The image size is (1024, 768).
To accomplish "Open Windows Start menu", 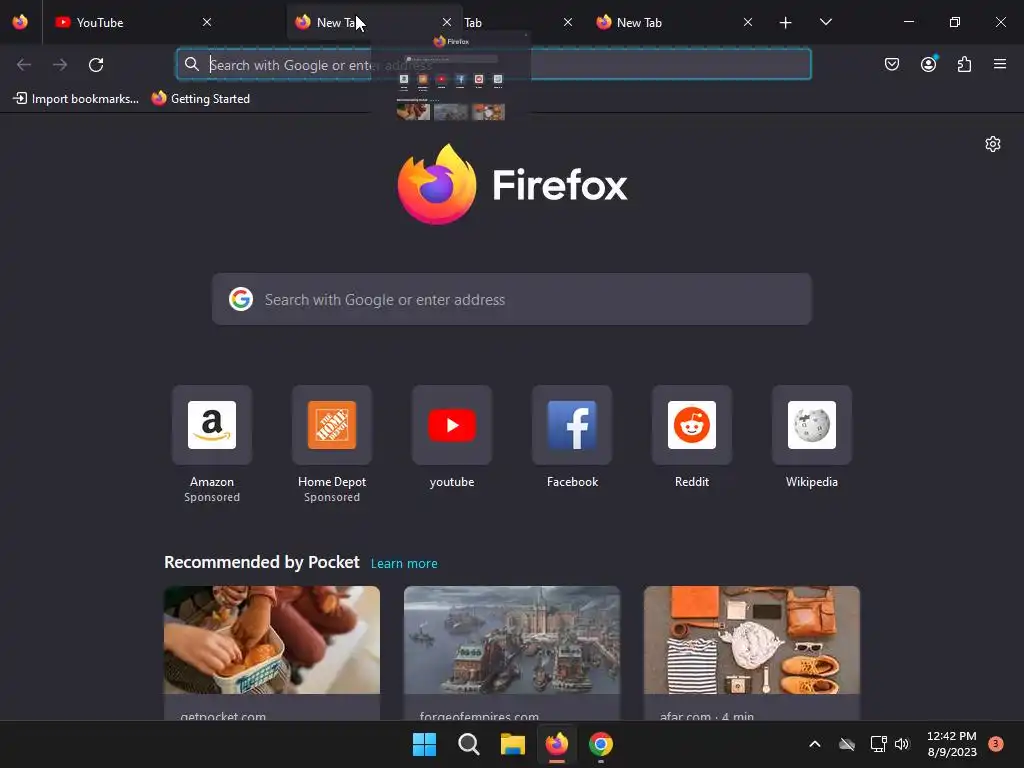I will (424, 744).
